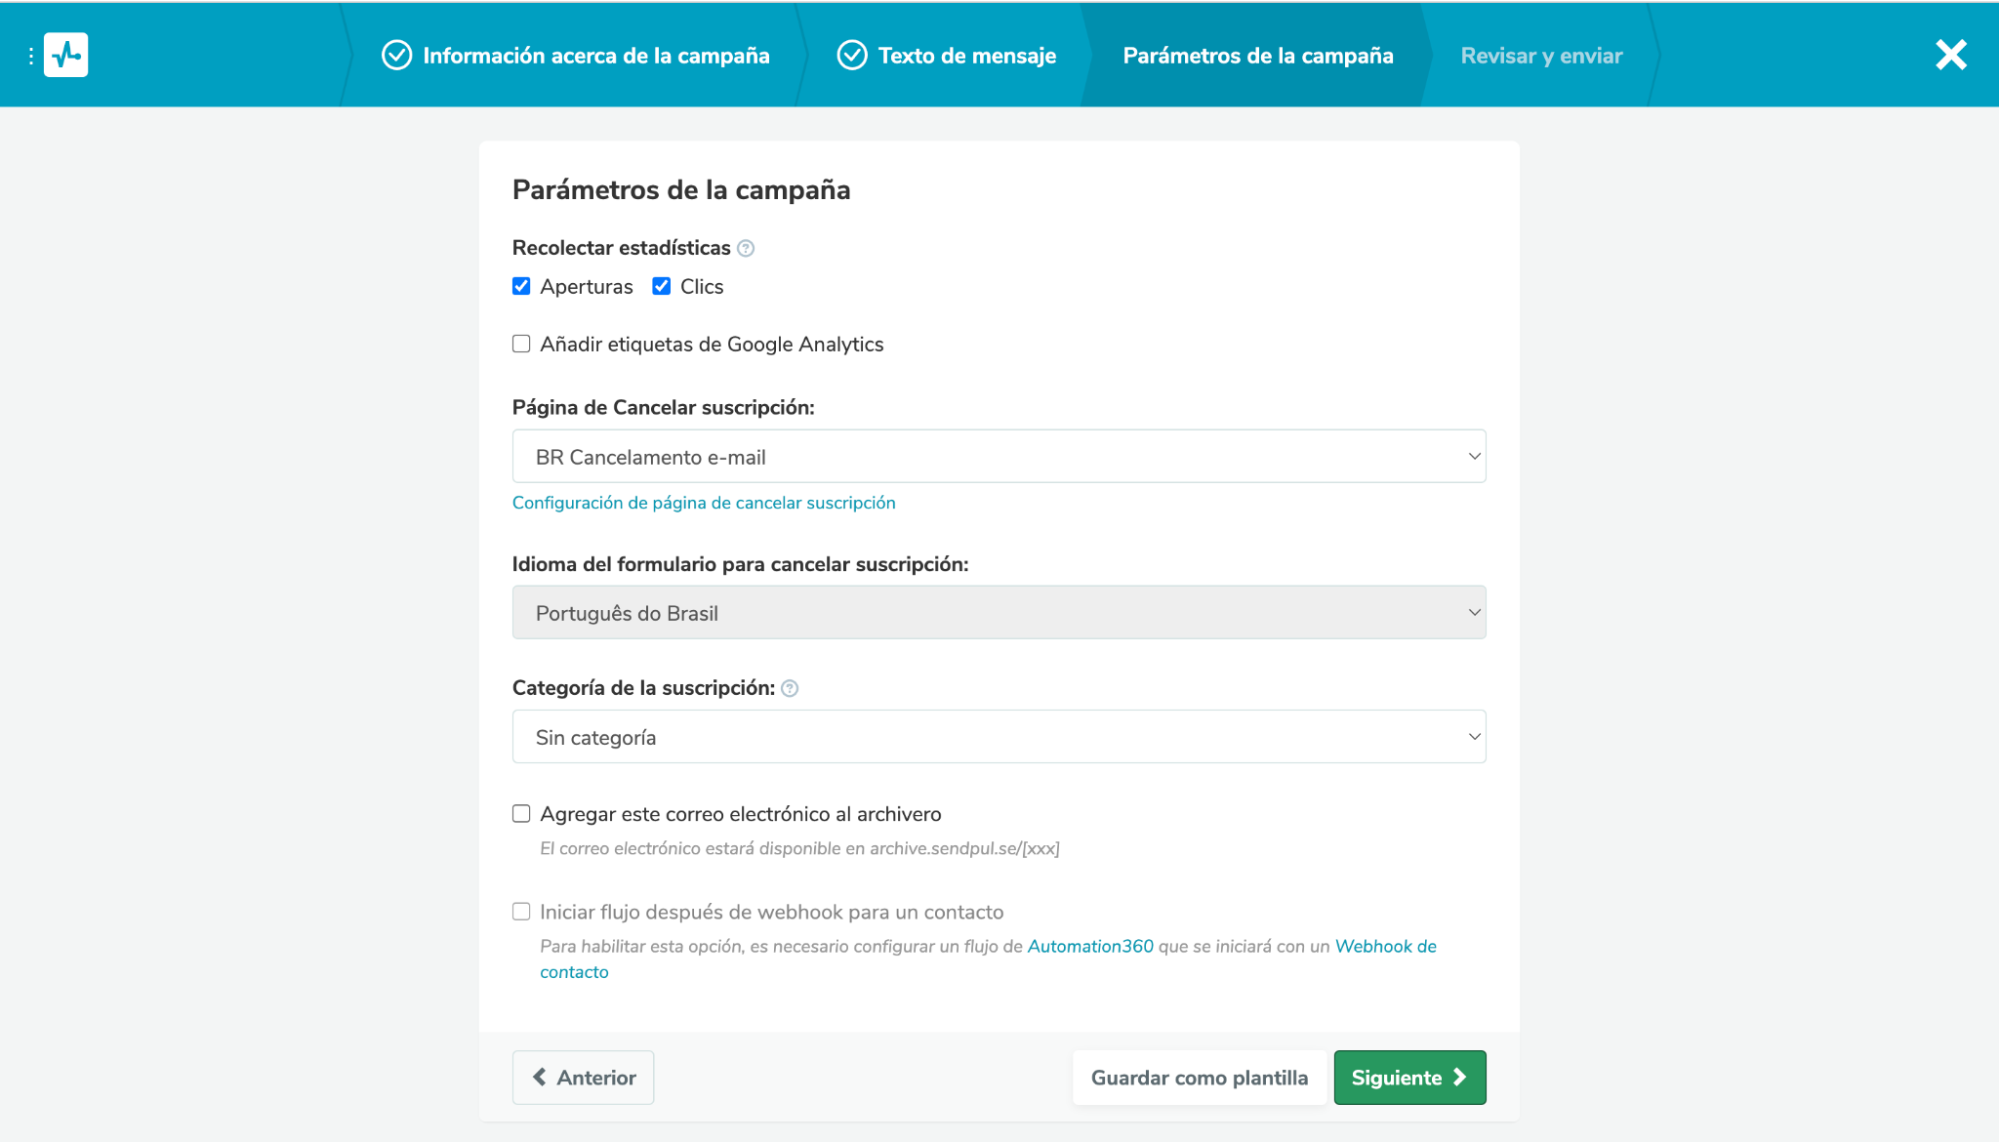Click checkmark icon next to Texto de mensaje
Viewport: 1999px width, 1143px height.
coord(852,55)
